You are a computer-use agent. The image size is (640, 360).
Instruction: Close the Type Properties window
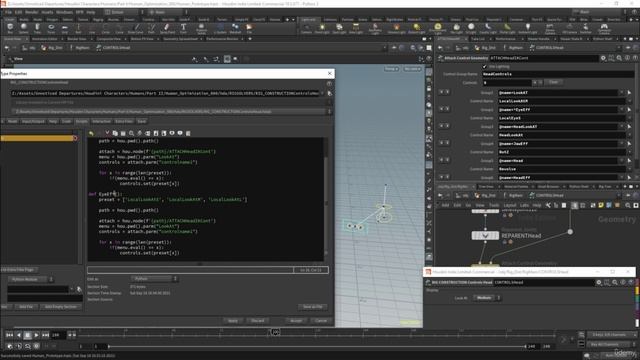tap(329, 73)
